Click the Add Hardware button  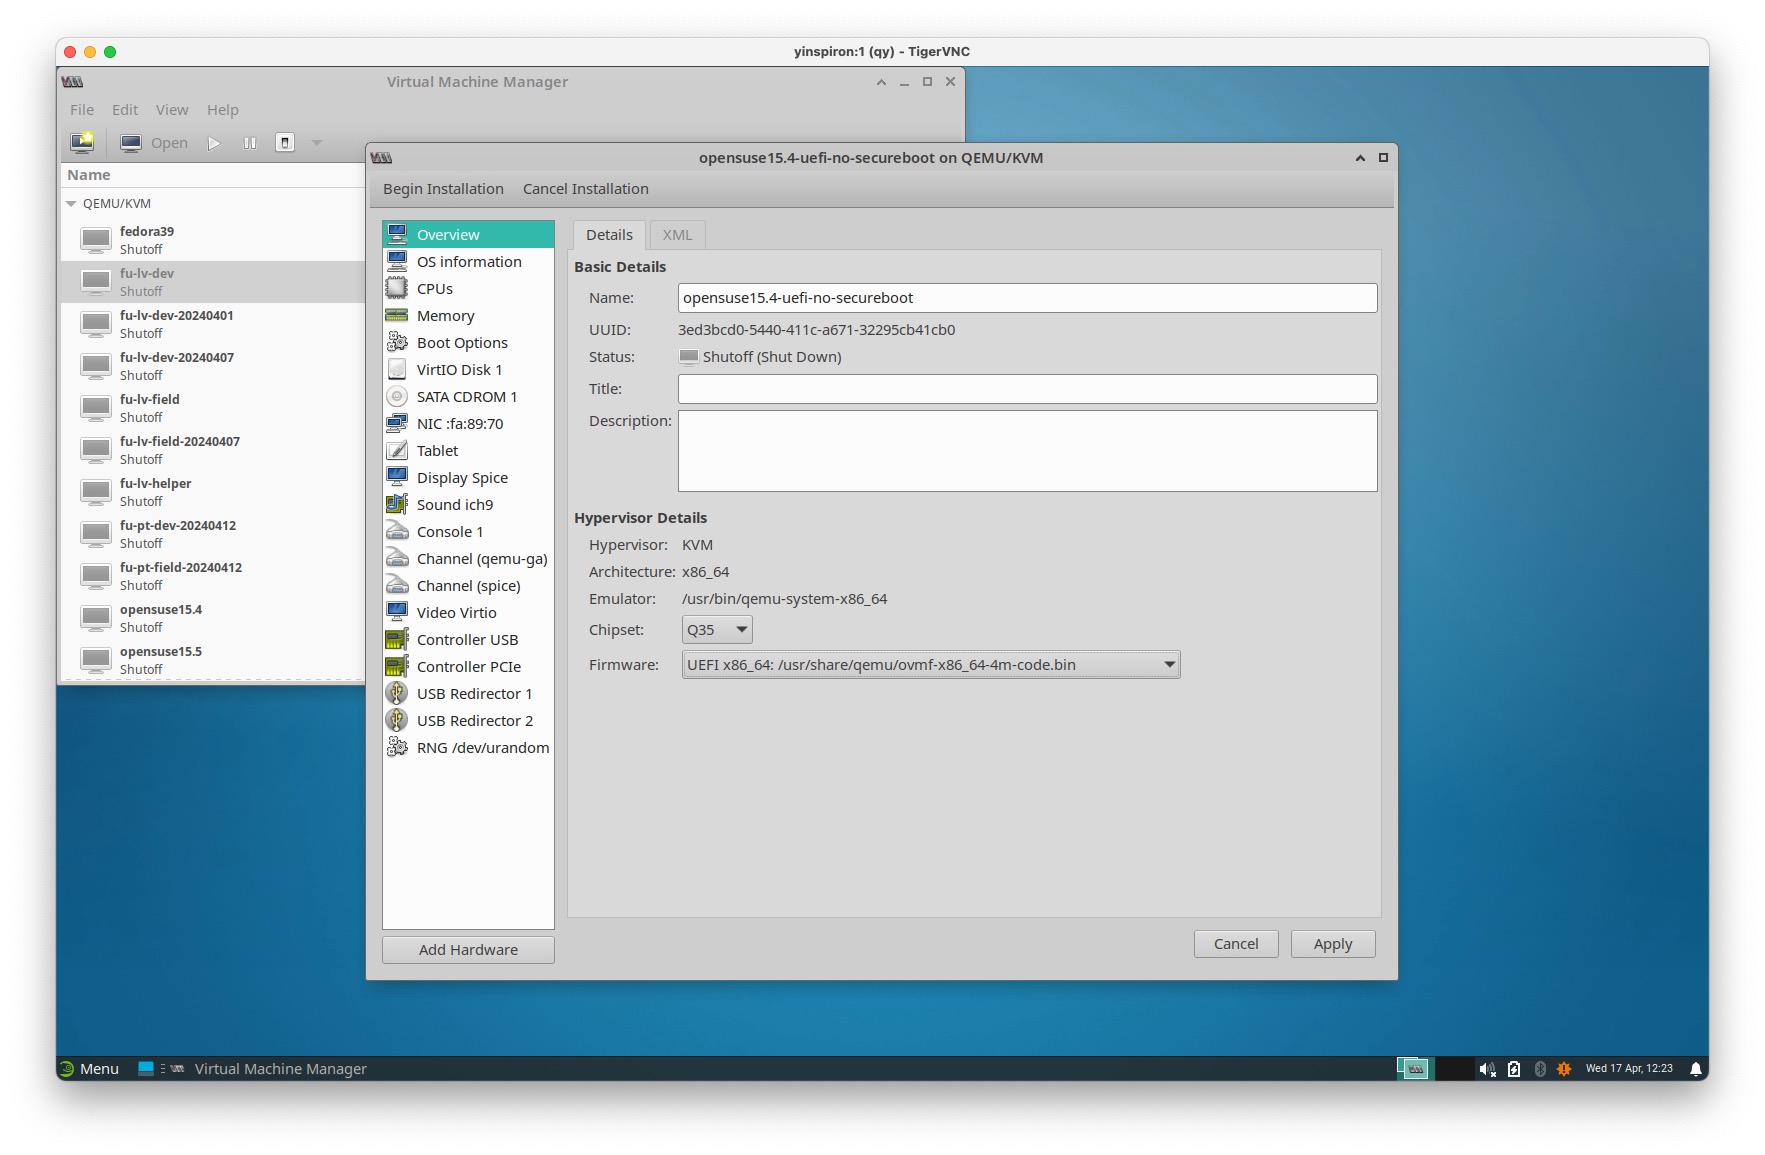468,950
